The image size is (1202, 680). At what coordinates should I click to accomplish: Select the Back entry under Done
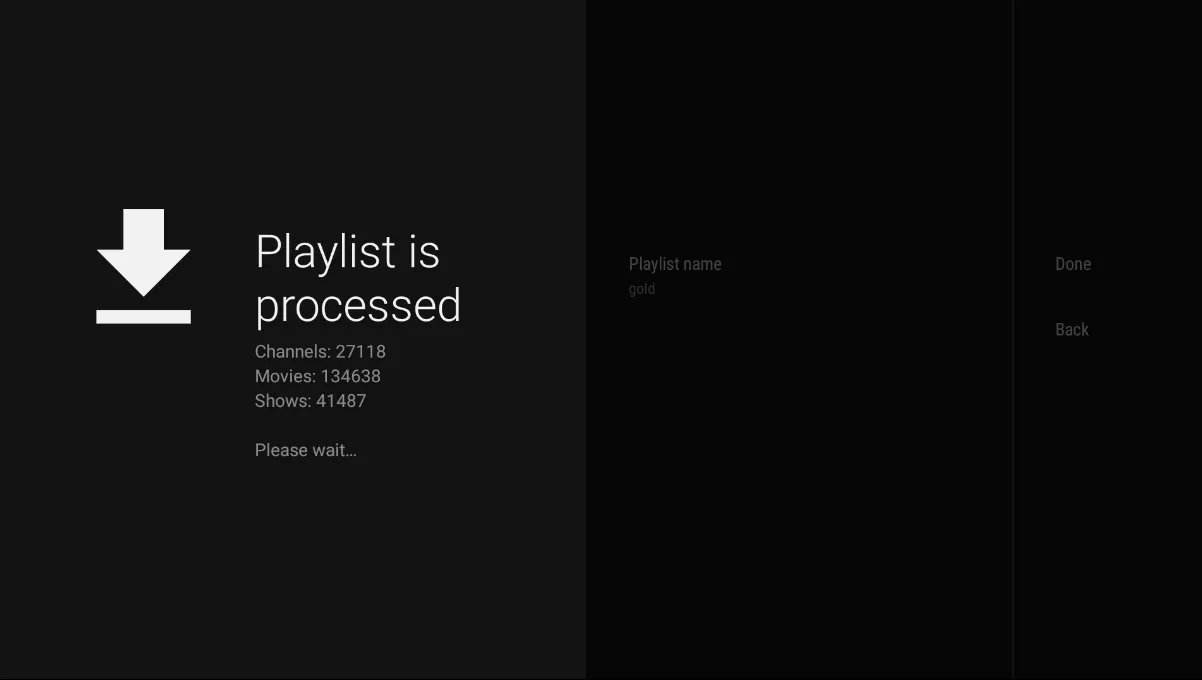click(1072, 330)
